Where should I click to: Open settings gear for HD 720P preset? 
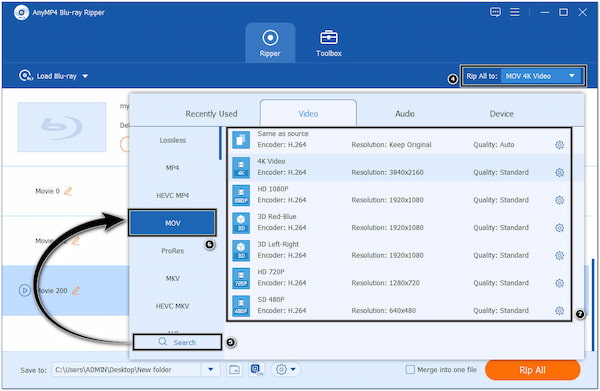click(559, 283)
